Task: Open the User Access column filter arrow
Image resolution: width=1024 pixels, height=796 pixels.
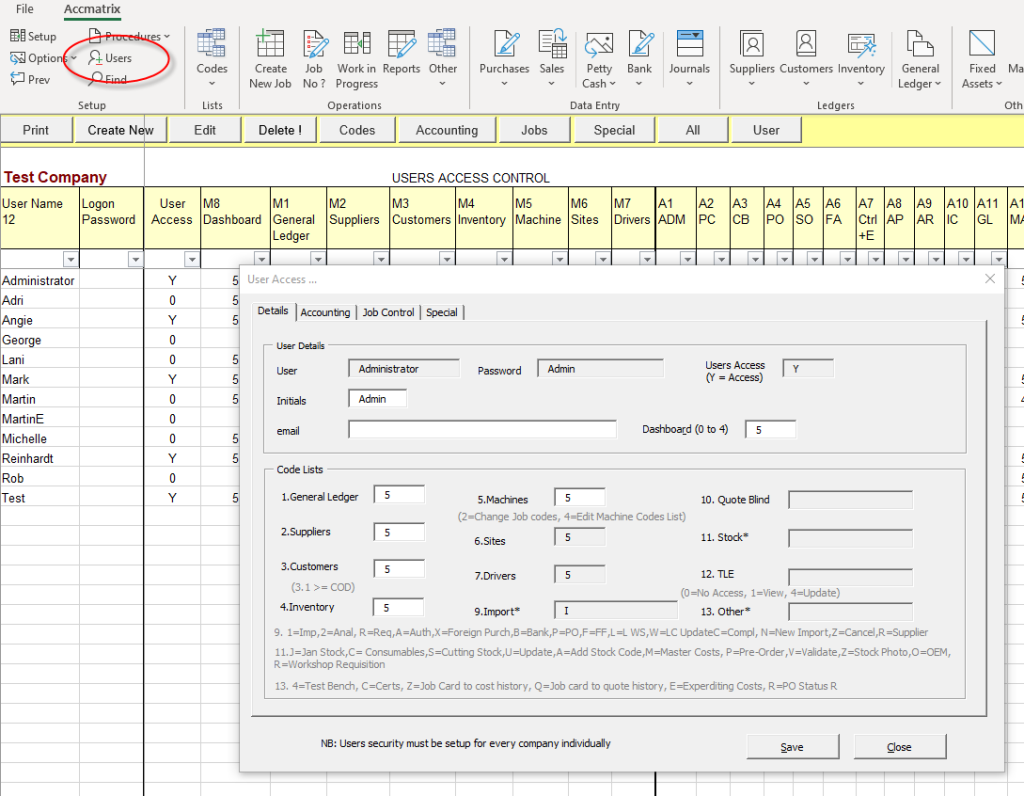Action: 192,259
